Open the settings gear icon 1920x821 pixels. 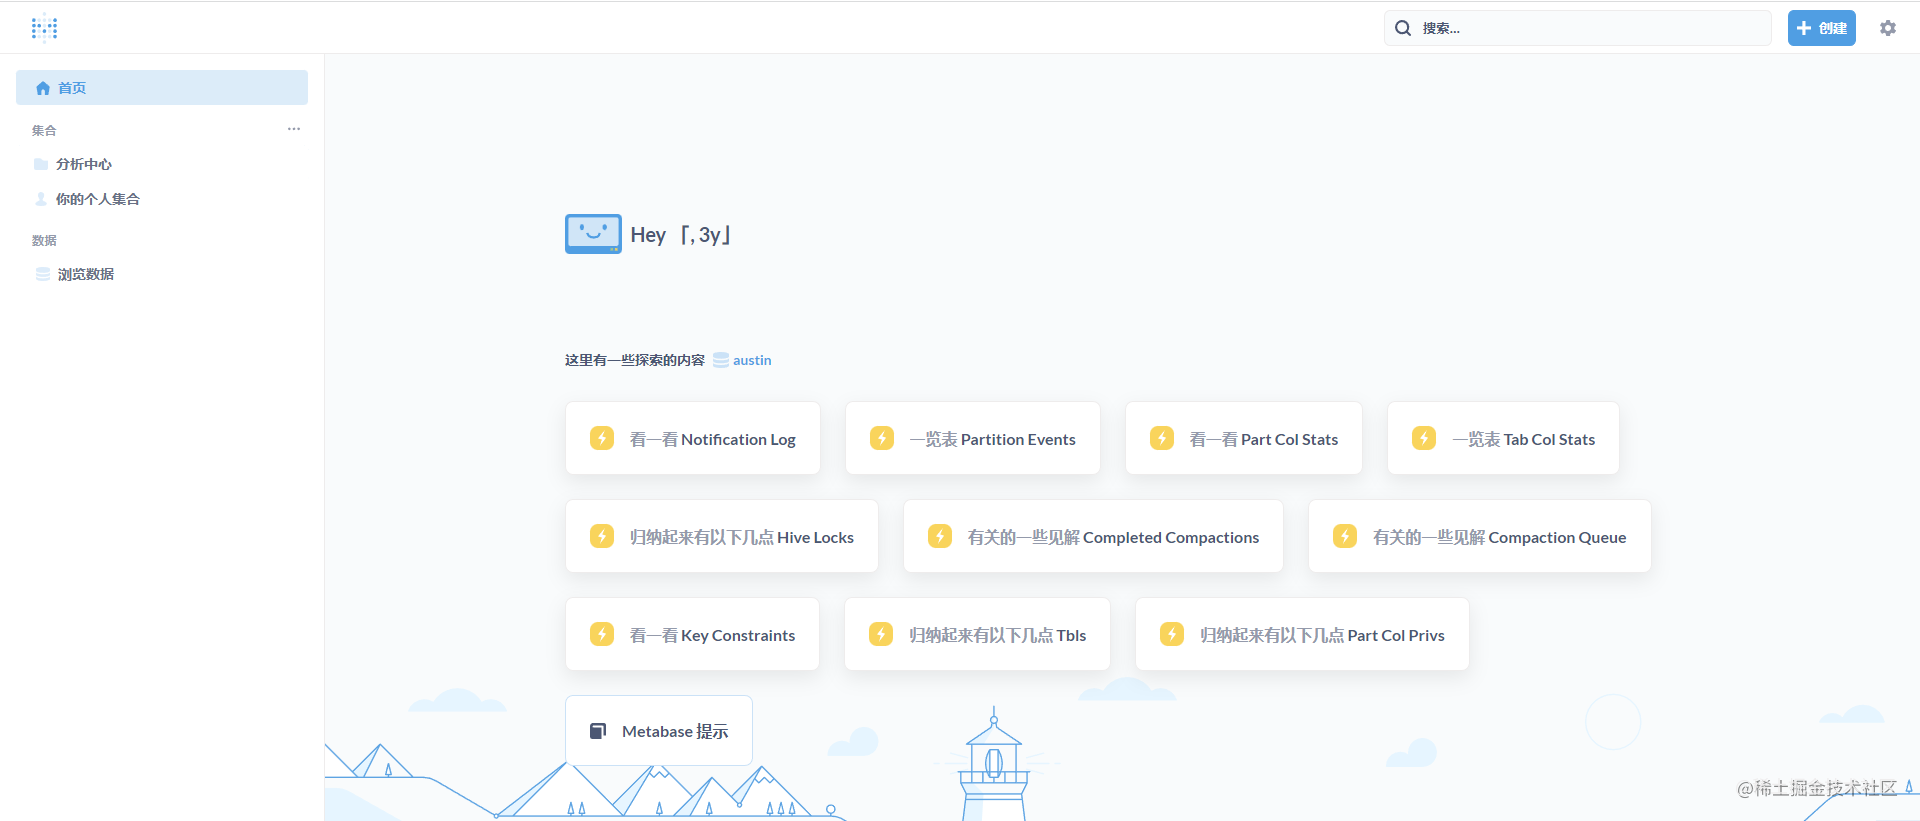[1888, 28]
